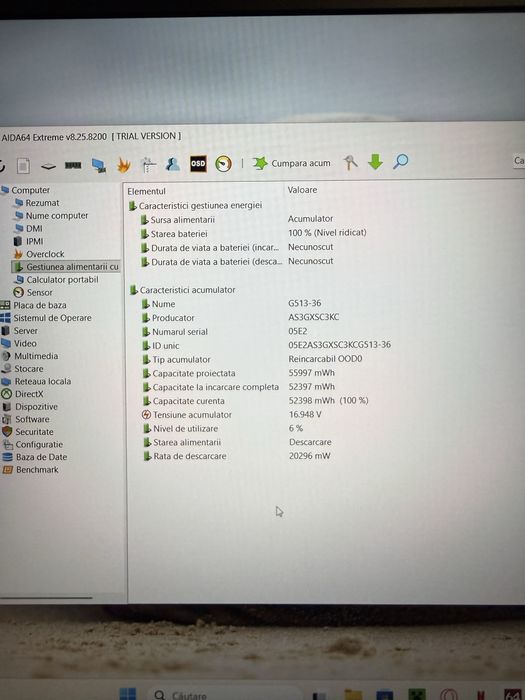Open Benchmark category in tree

point(31,470)
